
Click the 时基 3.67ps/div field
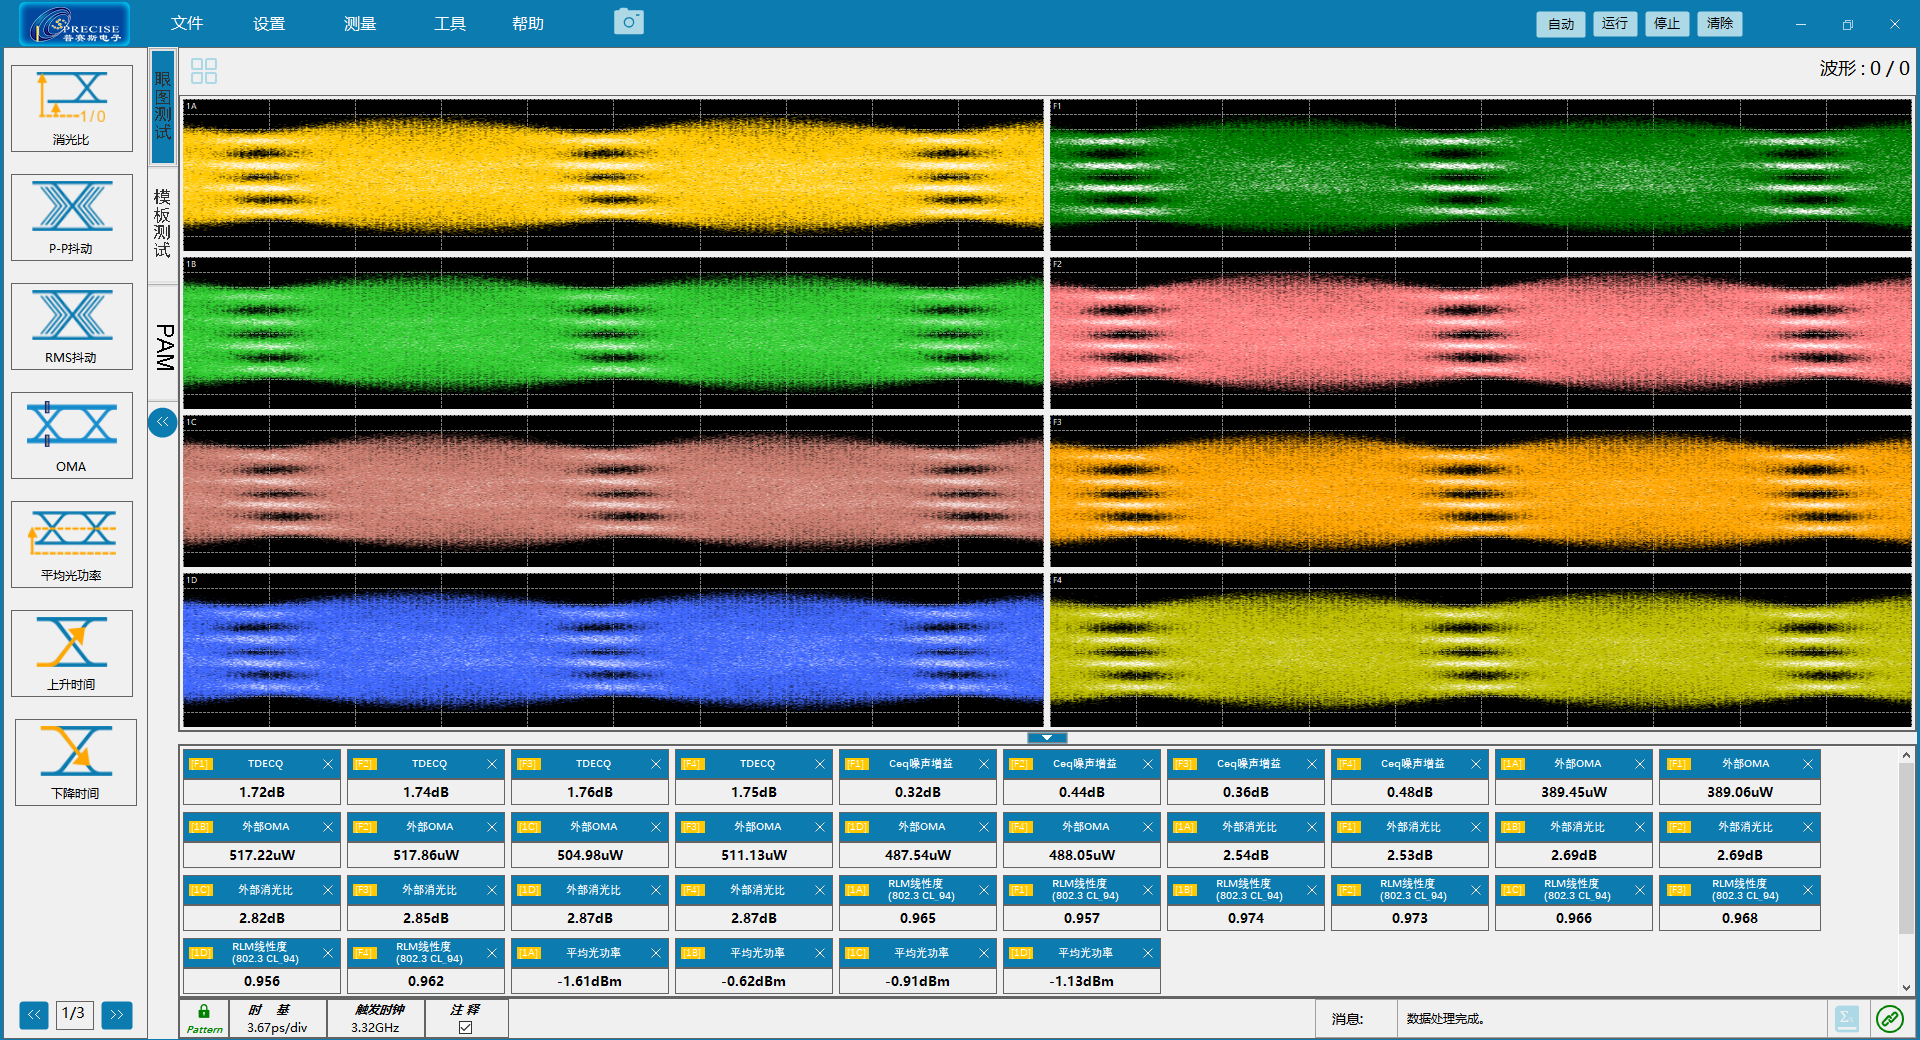[277, 1018]
